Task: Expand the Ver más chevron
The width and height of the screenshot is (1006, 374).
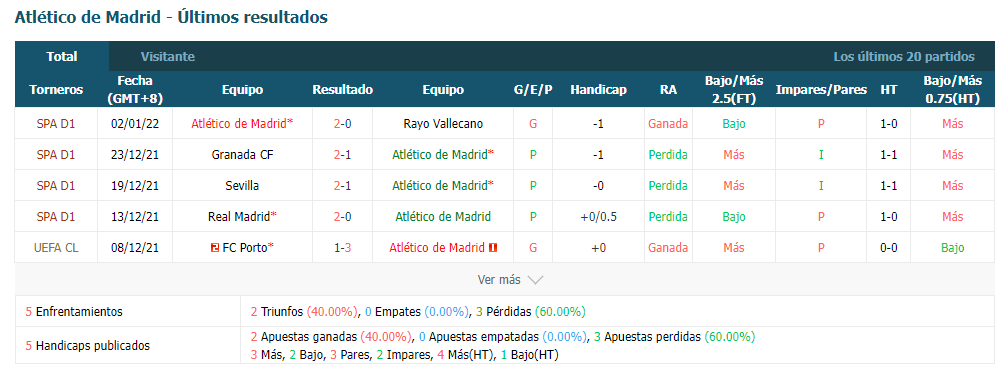Action: coord(535,280)
